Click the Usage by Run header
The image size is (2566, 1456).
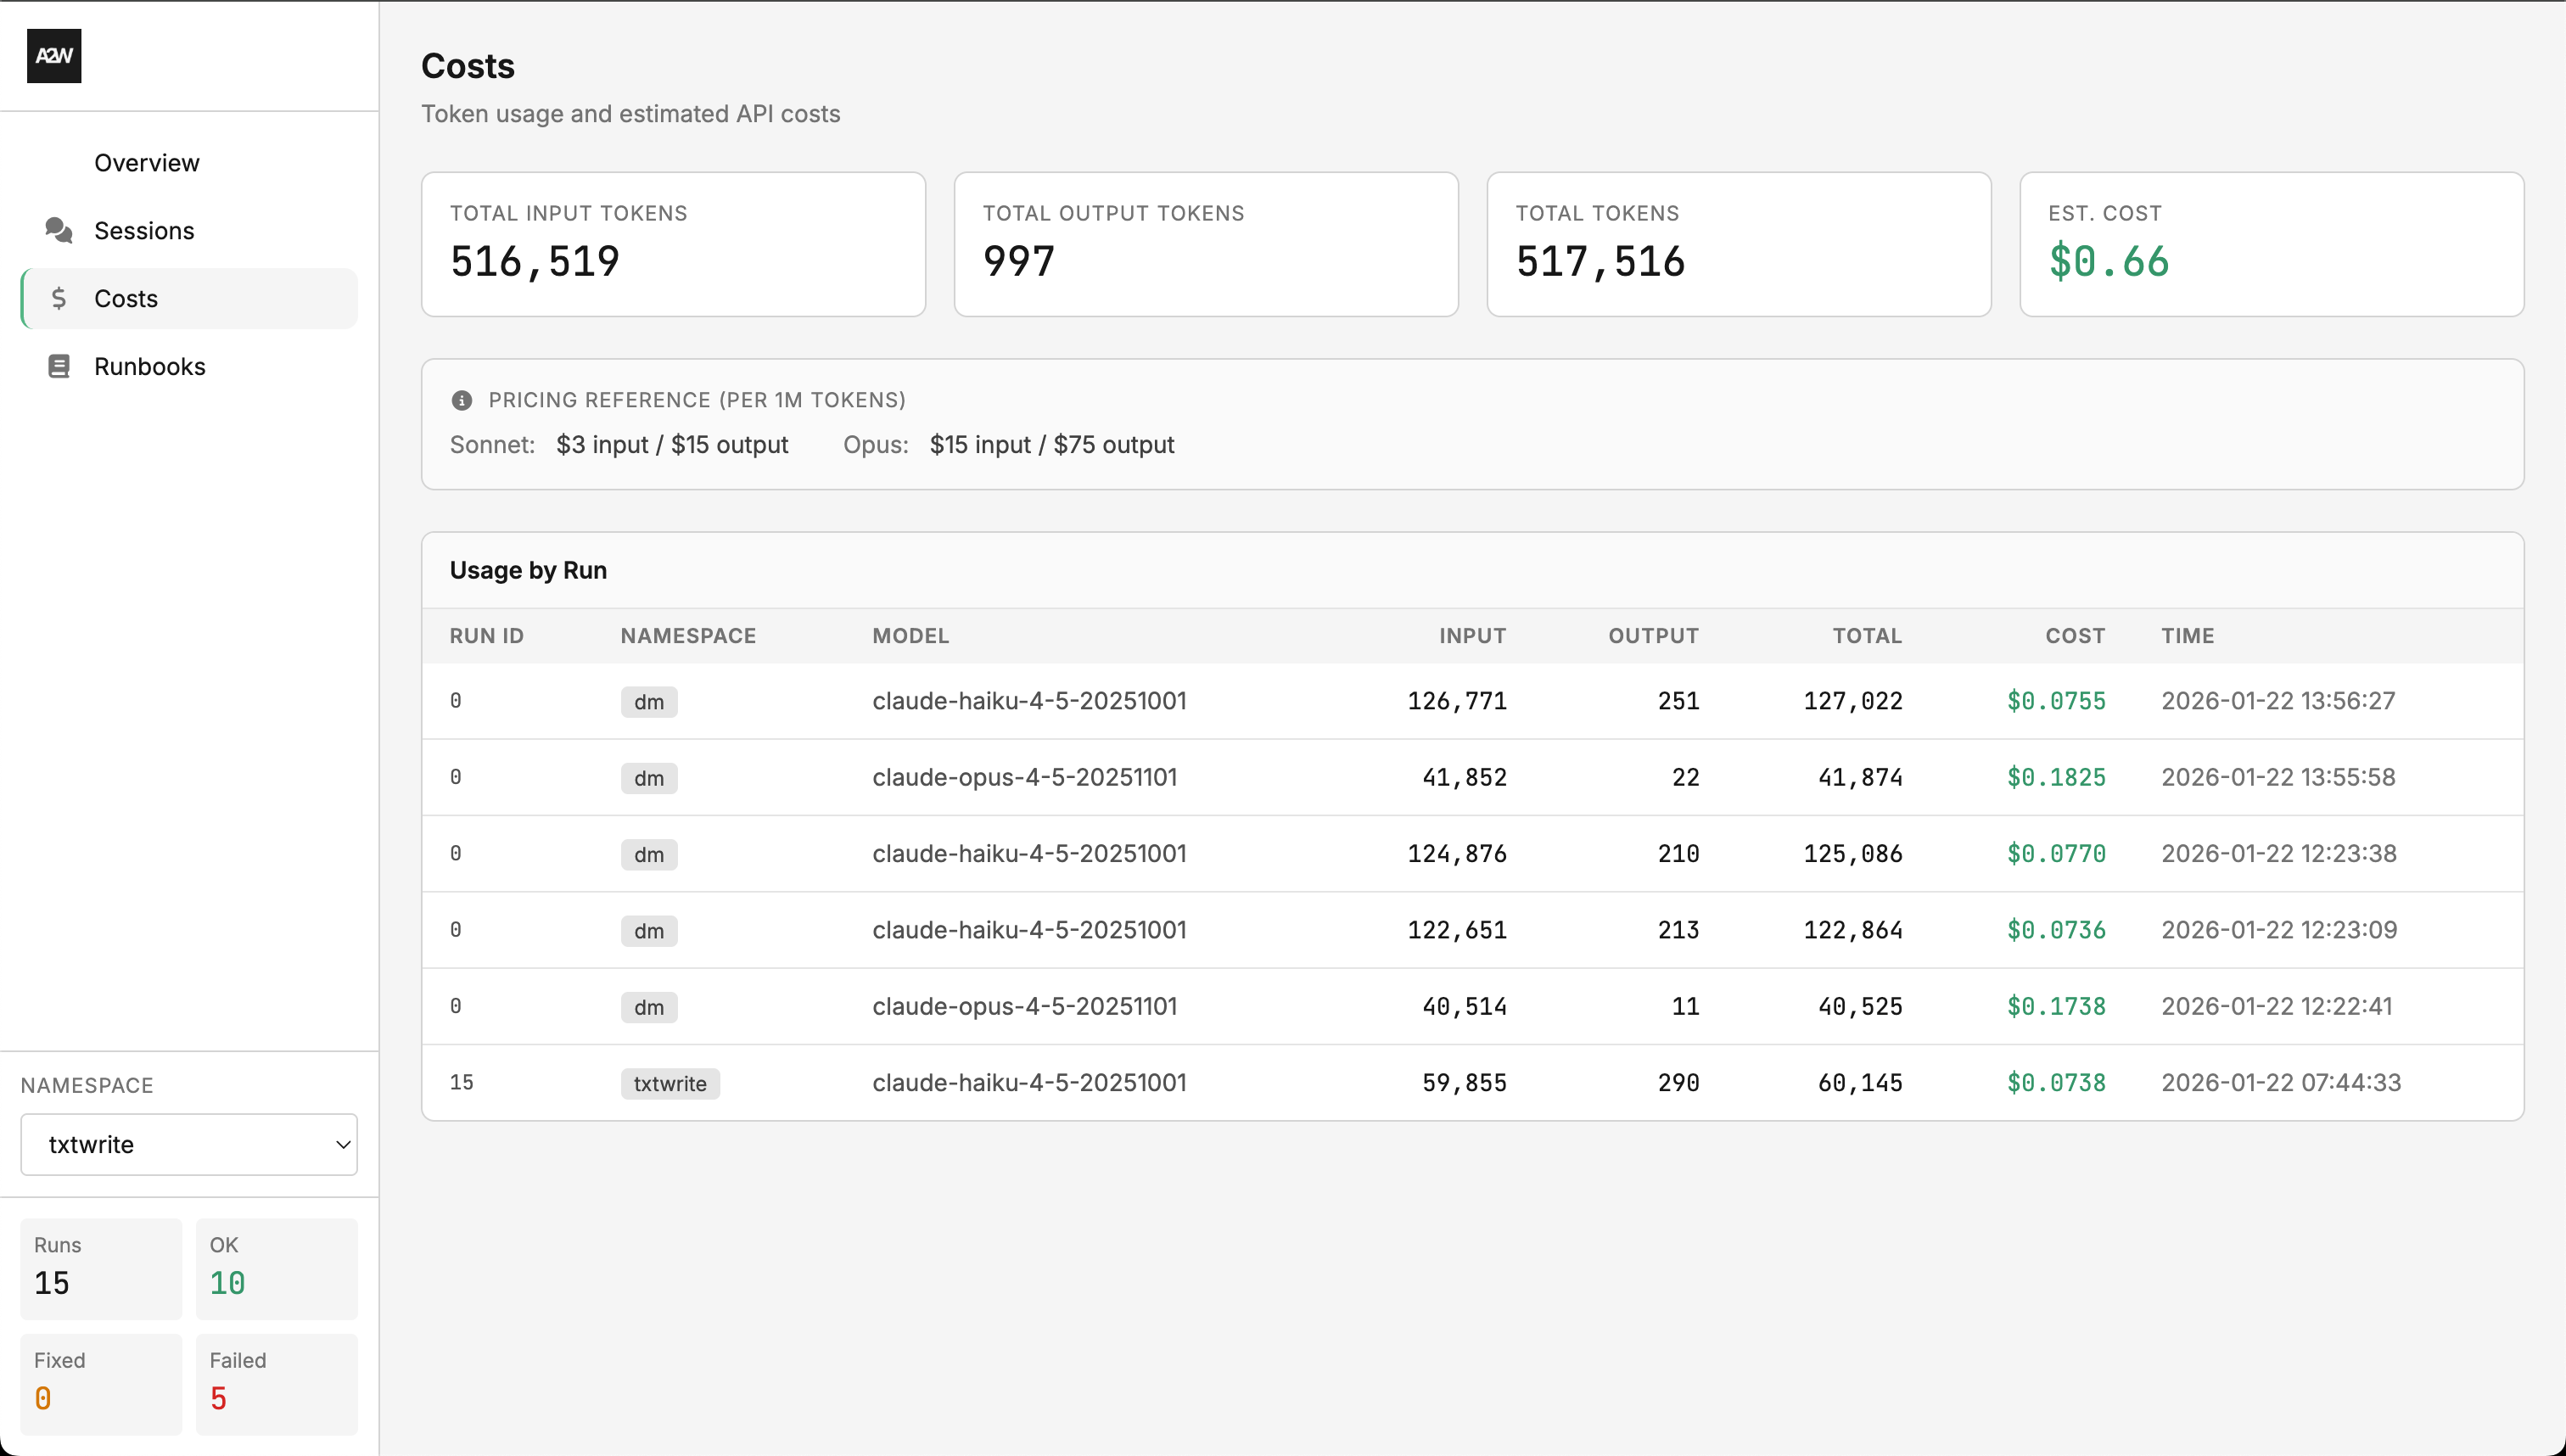click(x=527, y=569)
